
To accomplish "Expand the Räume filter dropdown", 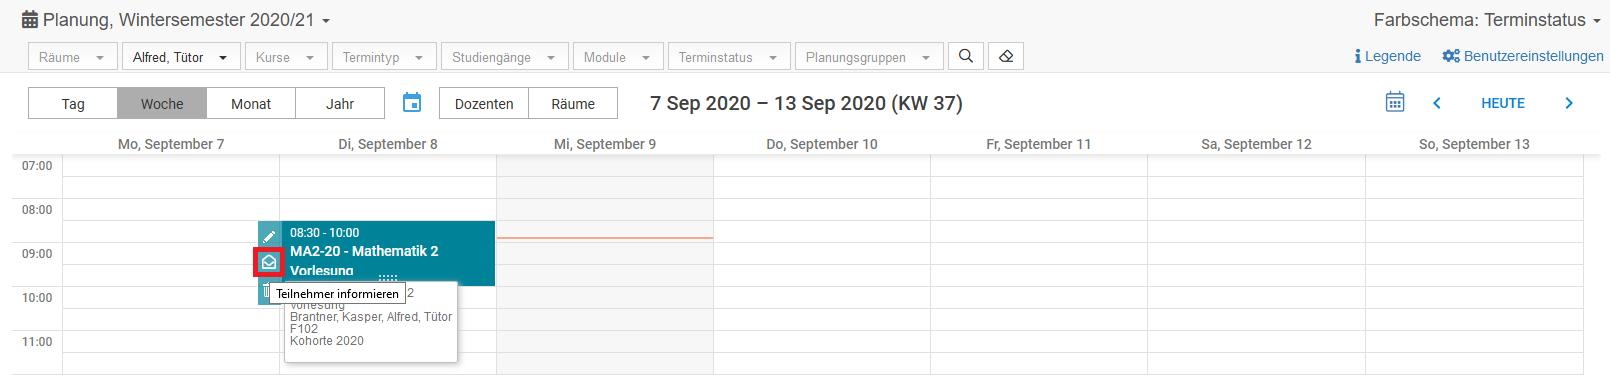I will pyautogui.click(x=71, y=57).
